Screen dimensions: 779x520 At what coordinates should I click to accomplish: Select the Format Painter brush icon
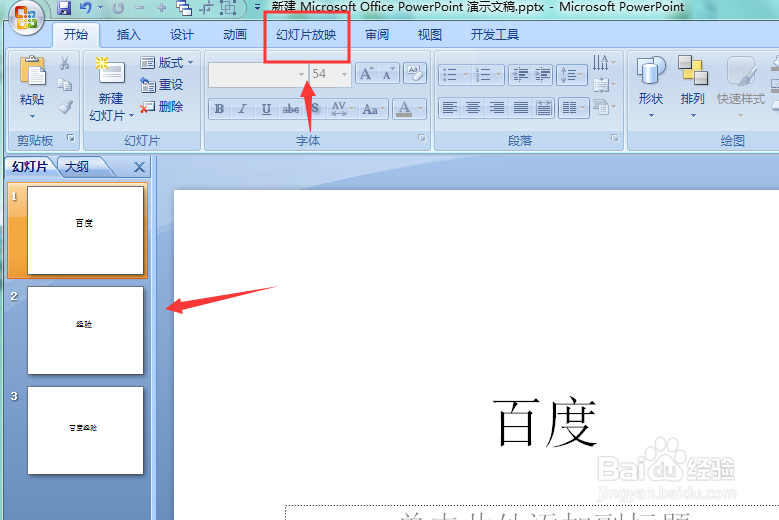(x=65, y=107)
